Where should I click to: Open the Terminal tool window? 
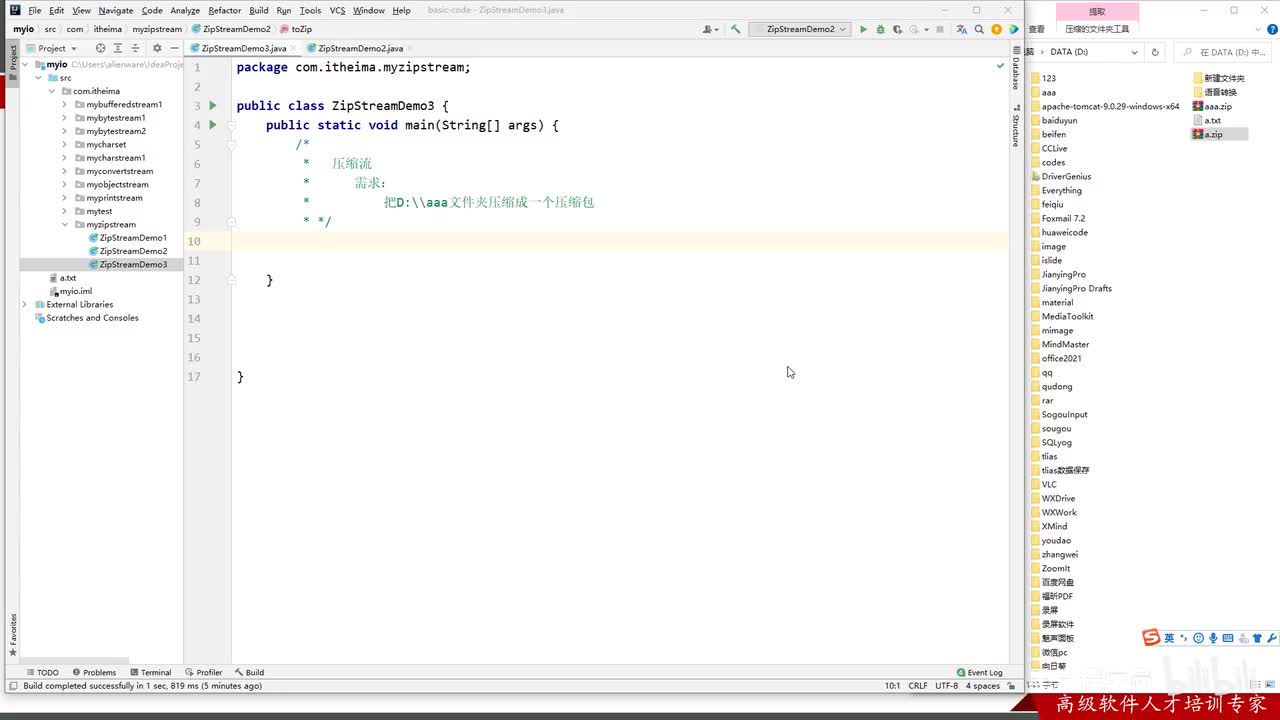(x=150, y=672)
